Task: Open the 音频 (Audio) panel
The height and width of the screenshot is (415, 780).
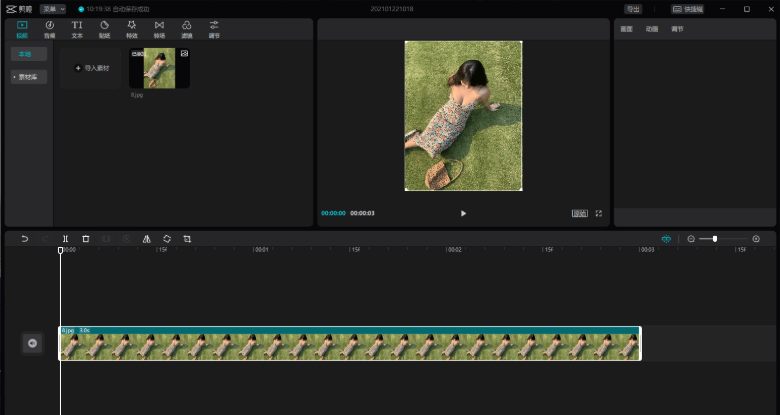Action: pos(49,28)
